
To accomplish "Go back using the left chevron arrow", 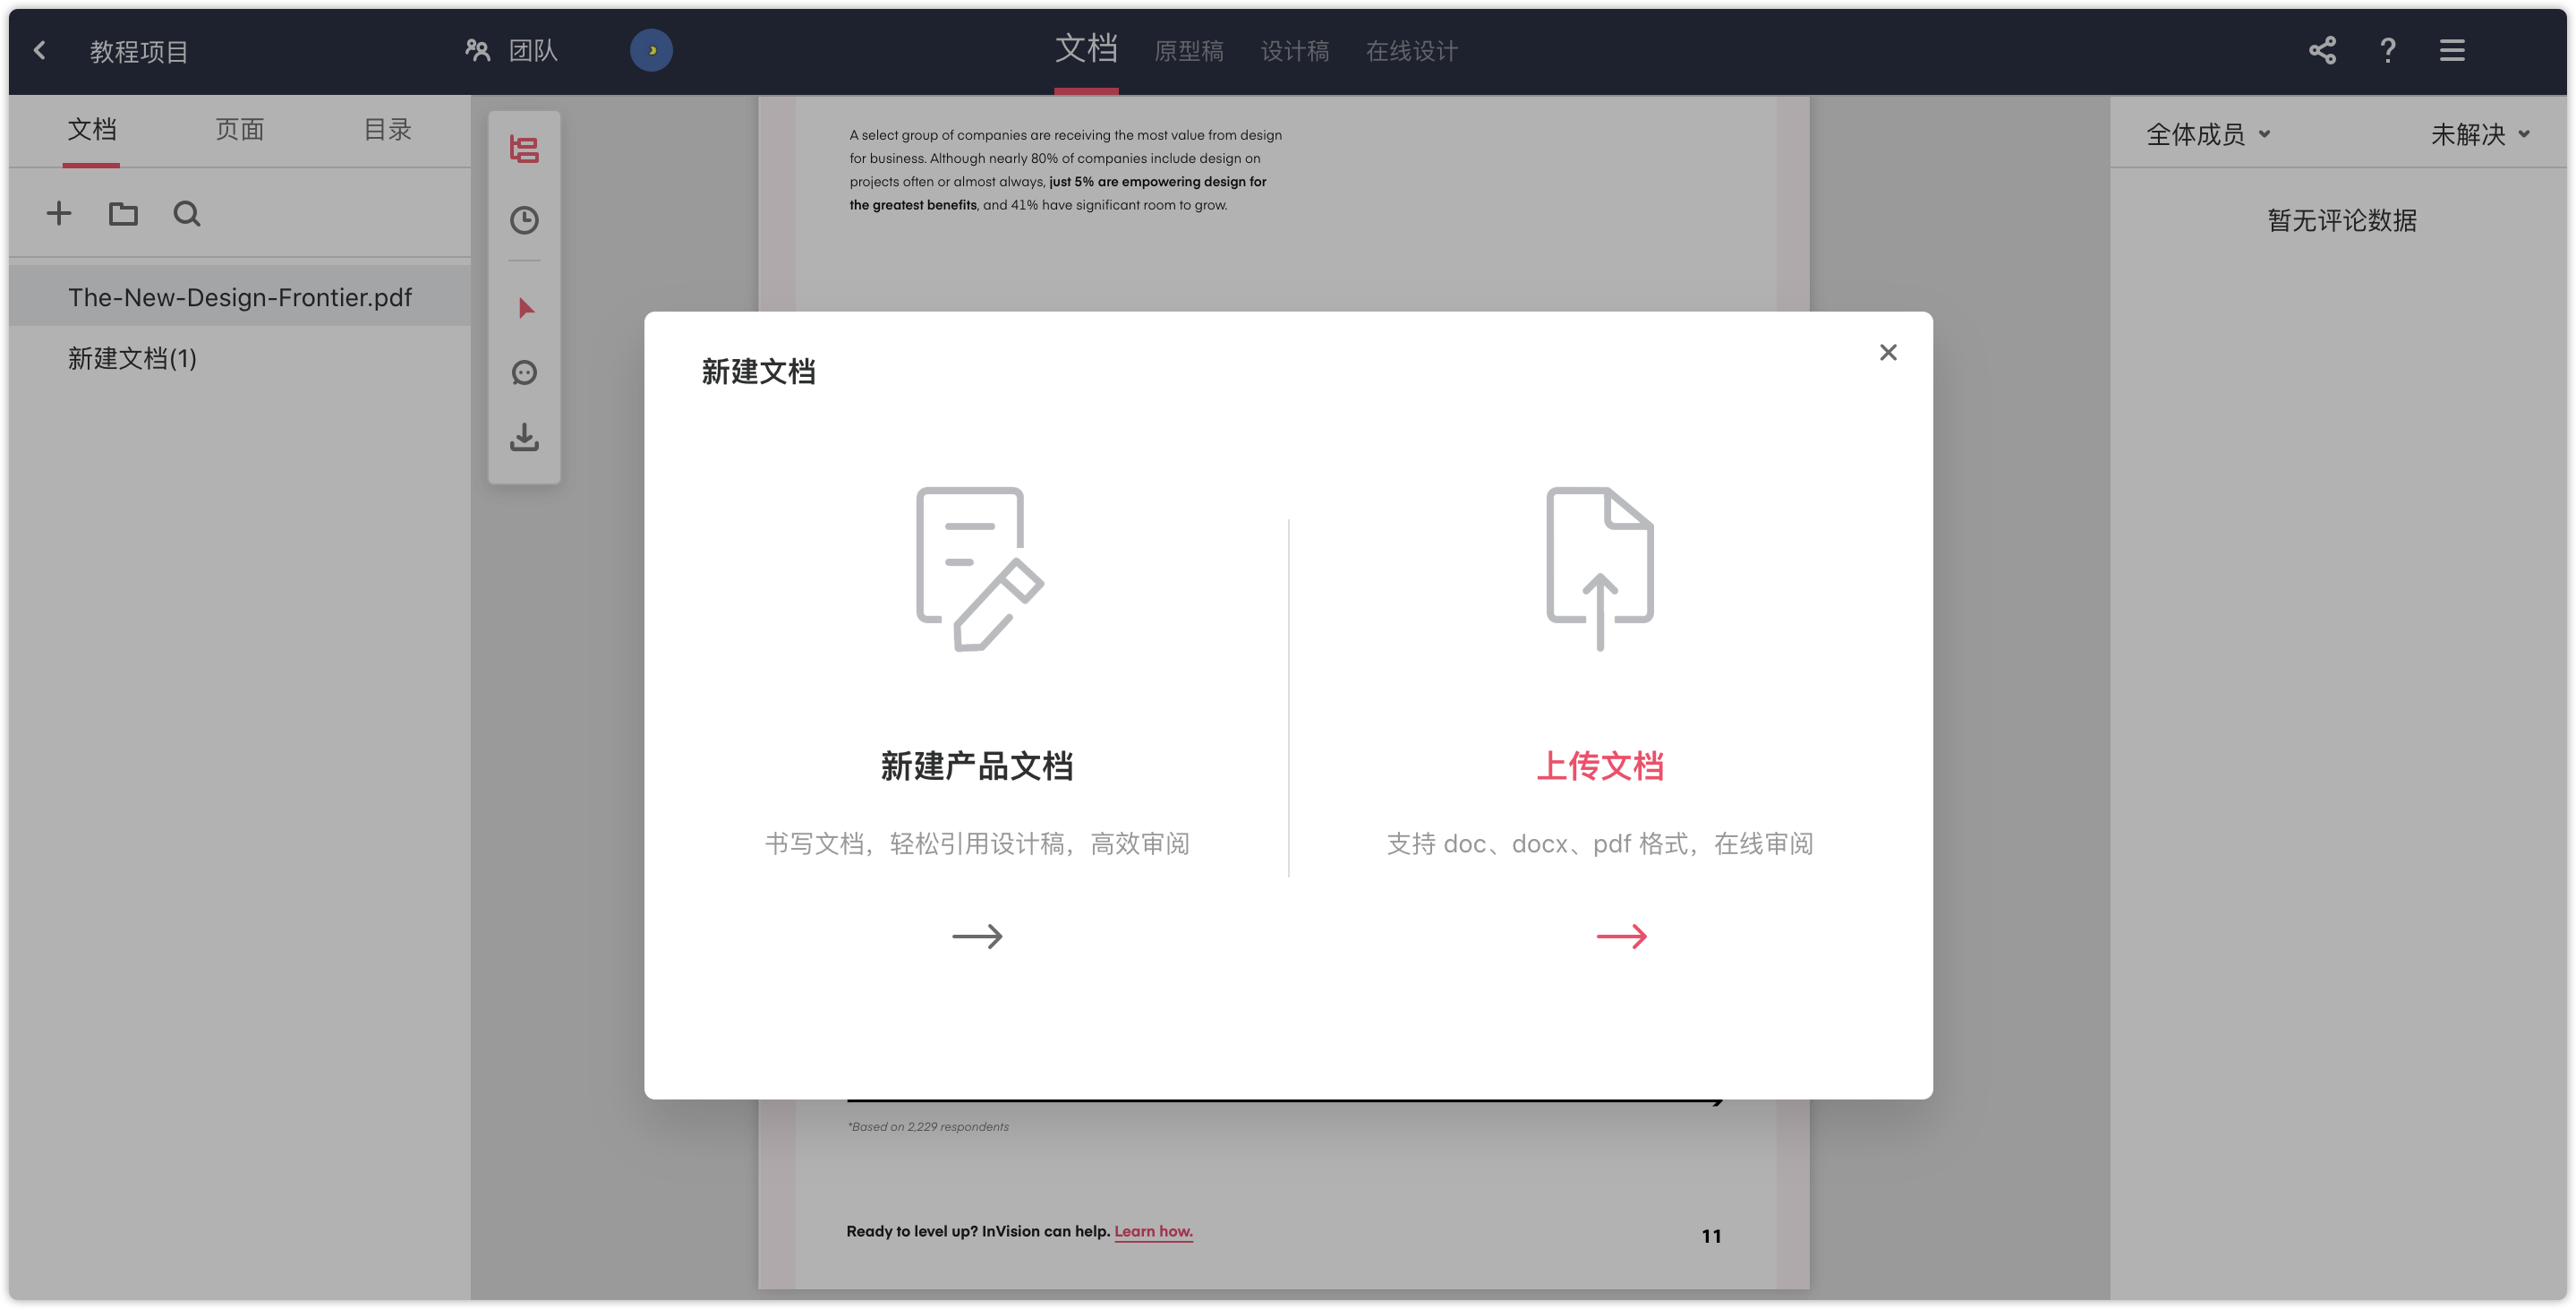I will click(40, 51).
